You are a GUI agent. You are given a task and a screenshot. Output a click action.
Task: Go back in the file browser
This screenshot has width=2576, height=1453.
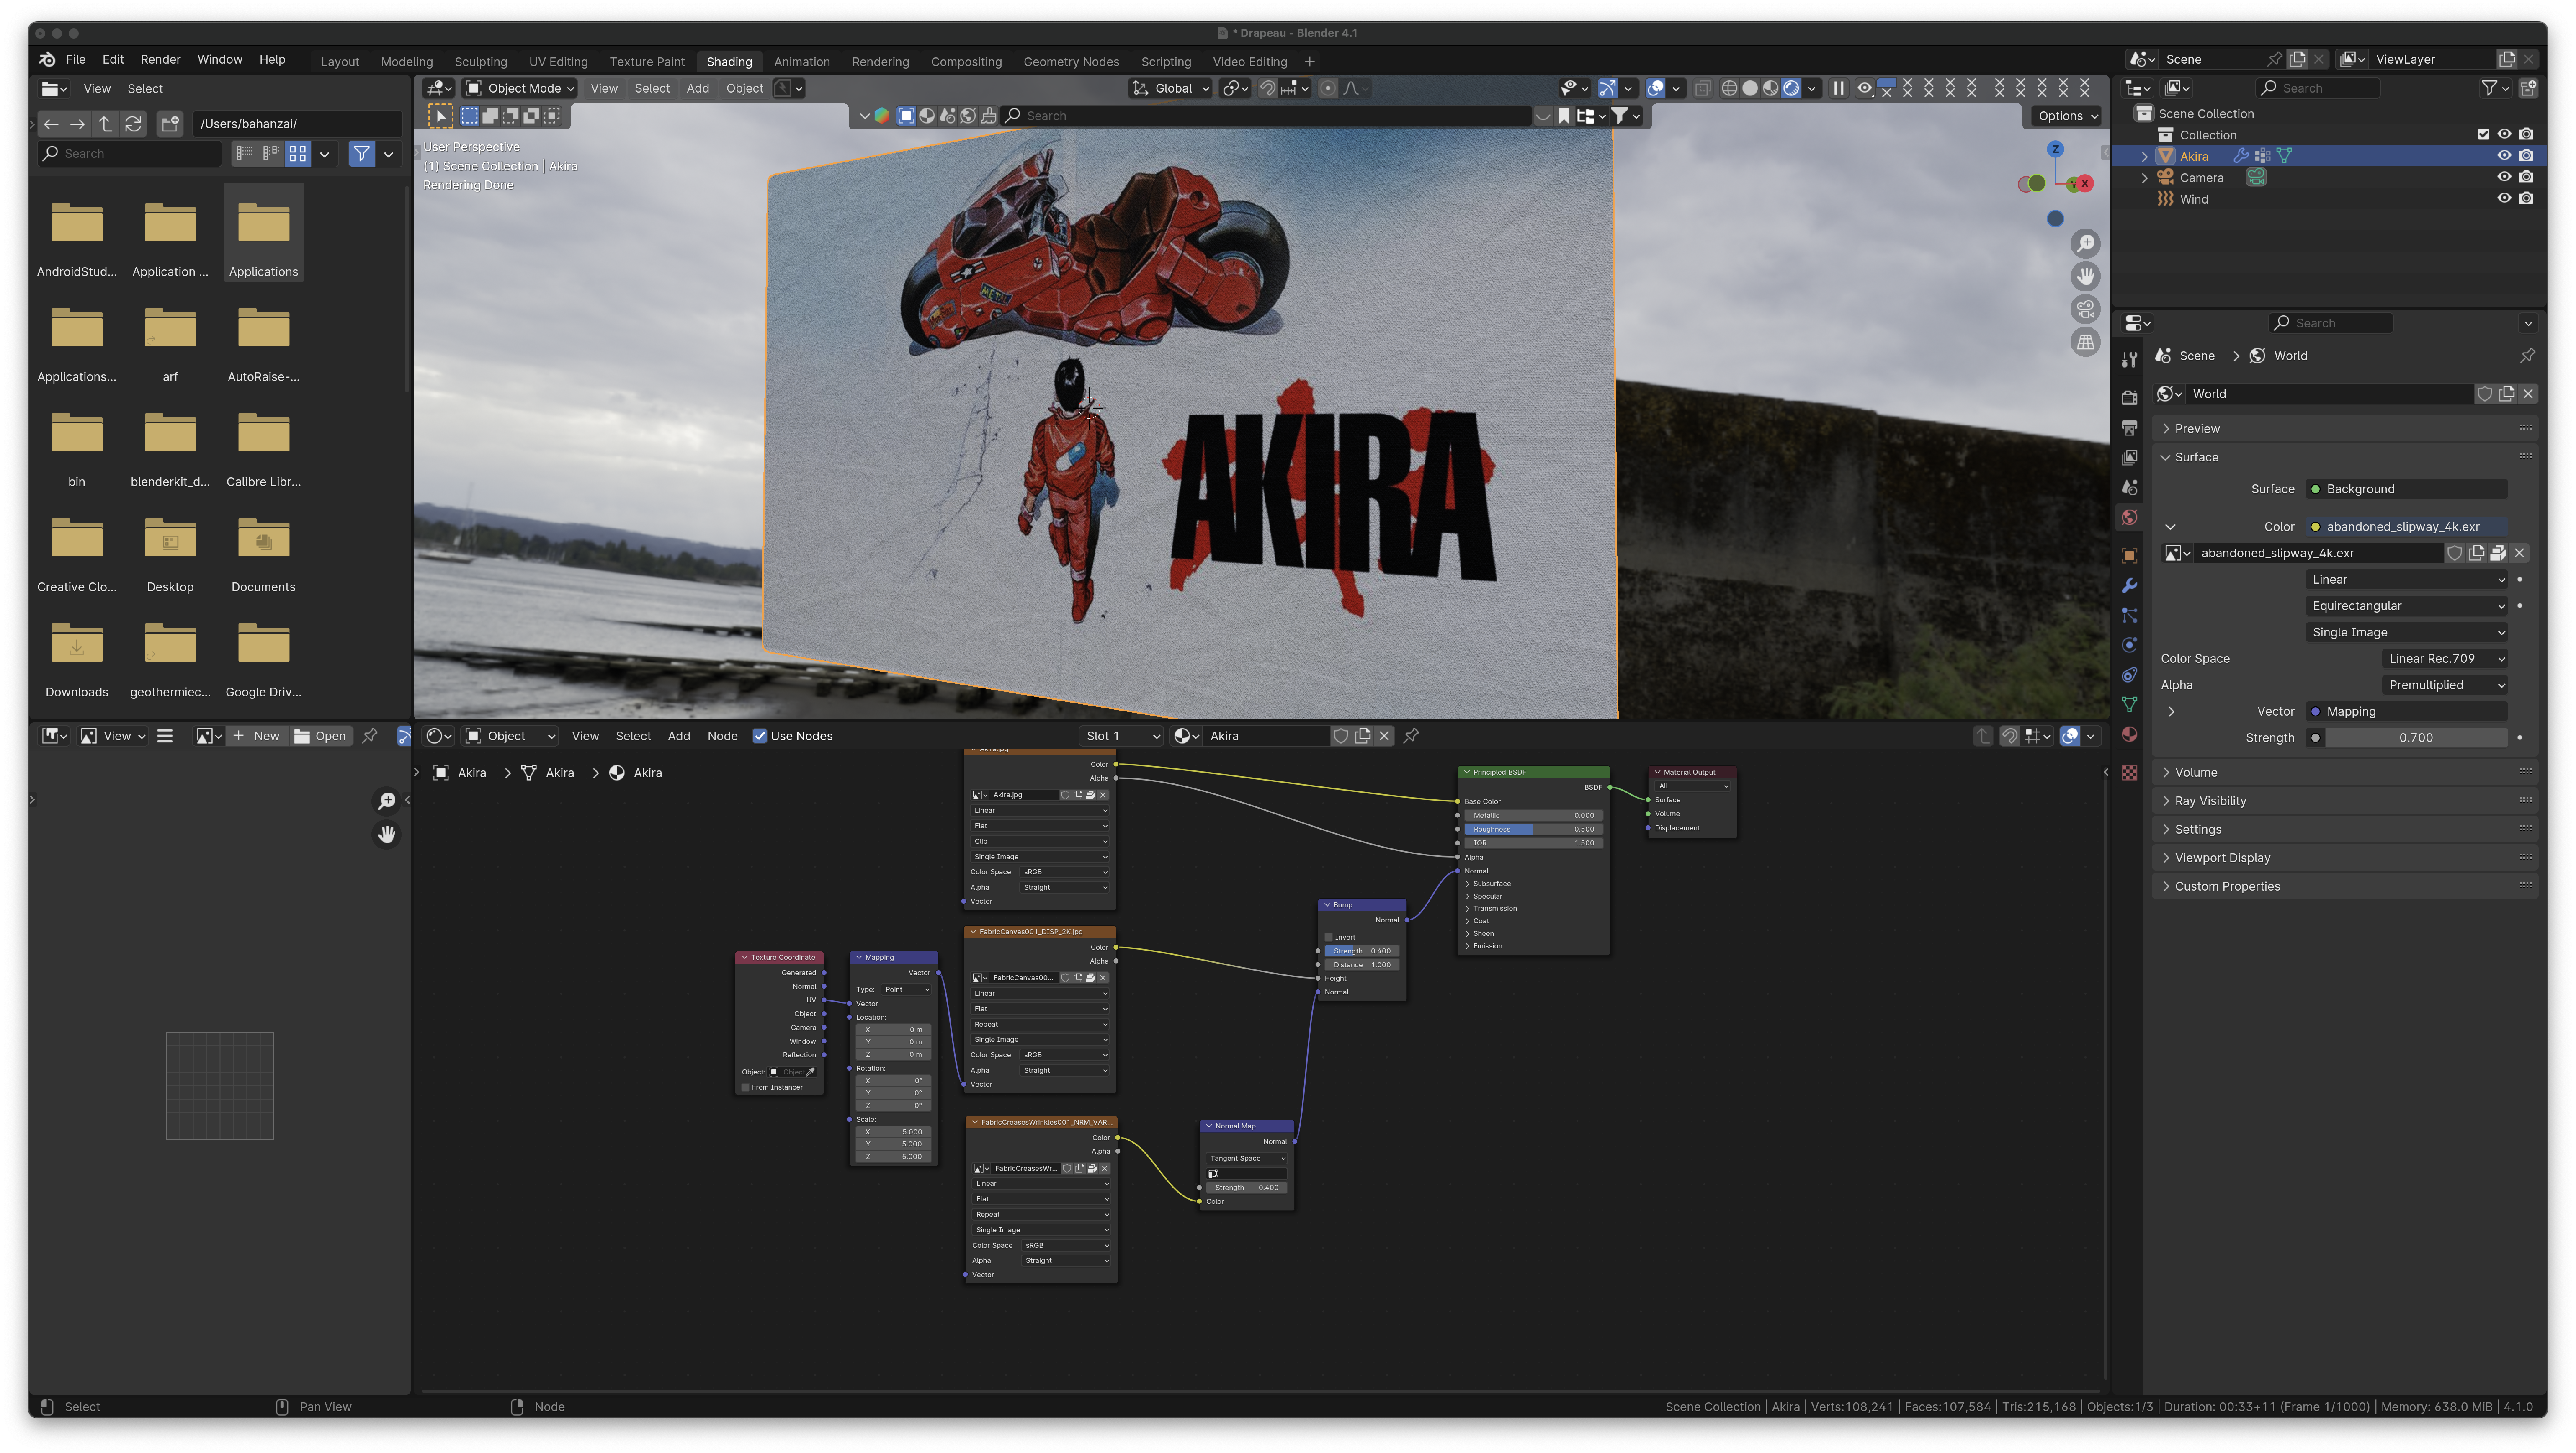click(51, 124)
